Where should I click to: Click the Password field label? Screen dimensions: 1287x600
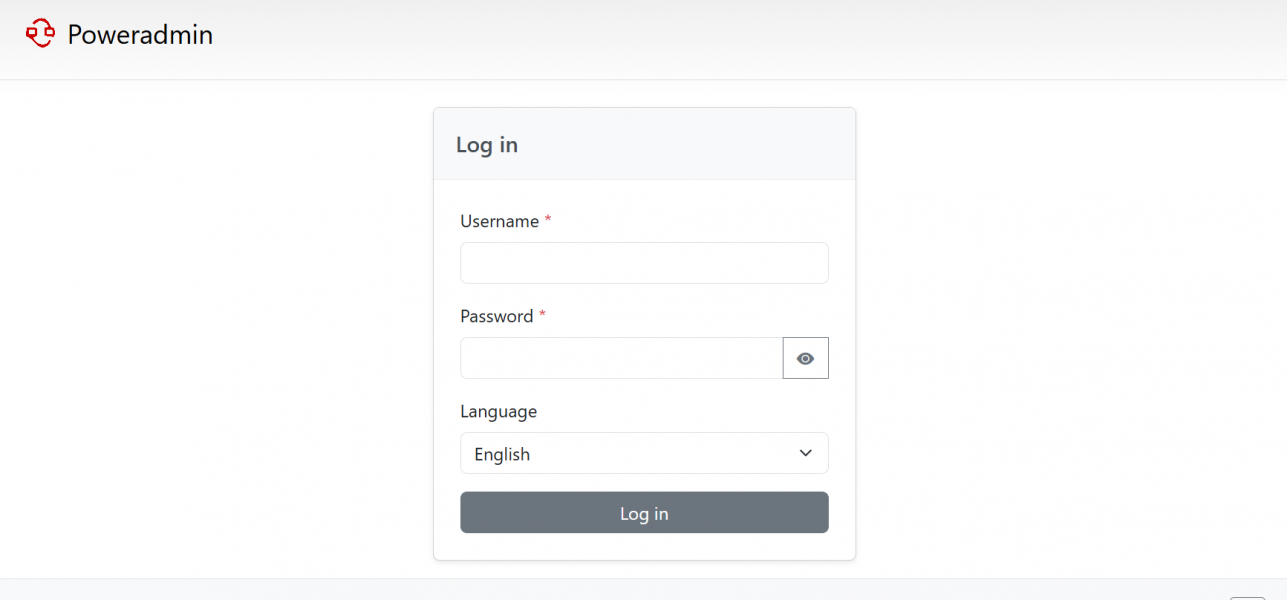pyautogui.click(x=496, y=316)
